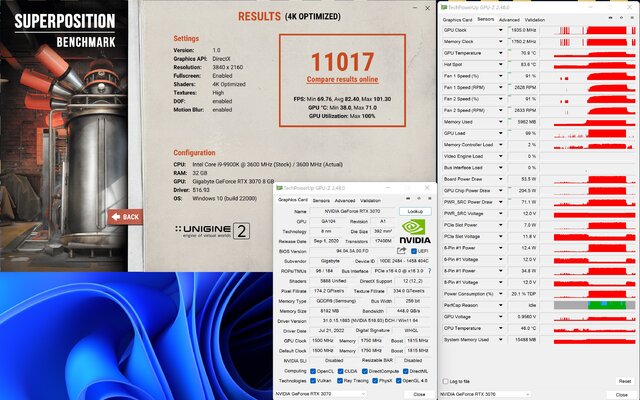This screenshot has width=640, height=400.
Task: Click the GPU-Z graphics card window title icon
Action: (x=279, y=187)
